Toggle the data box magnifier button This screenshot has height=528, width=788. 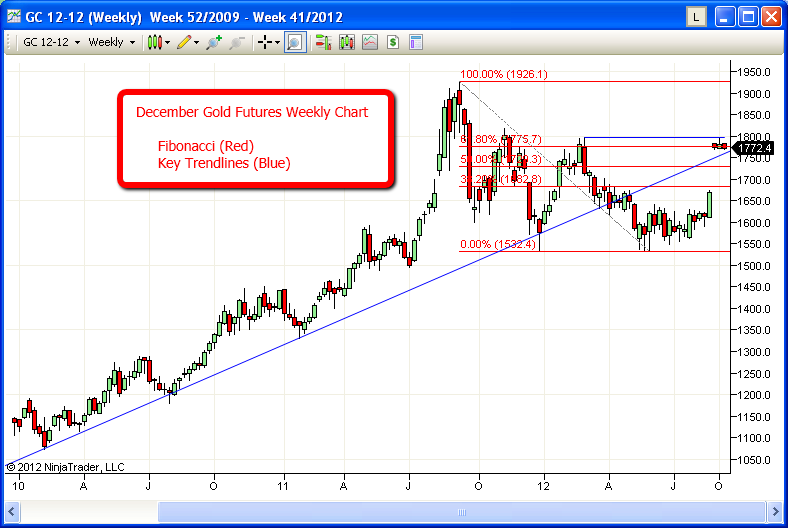coord(295,42)
